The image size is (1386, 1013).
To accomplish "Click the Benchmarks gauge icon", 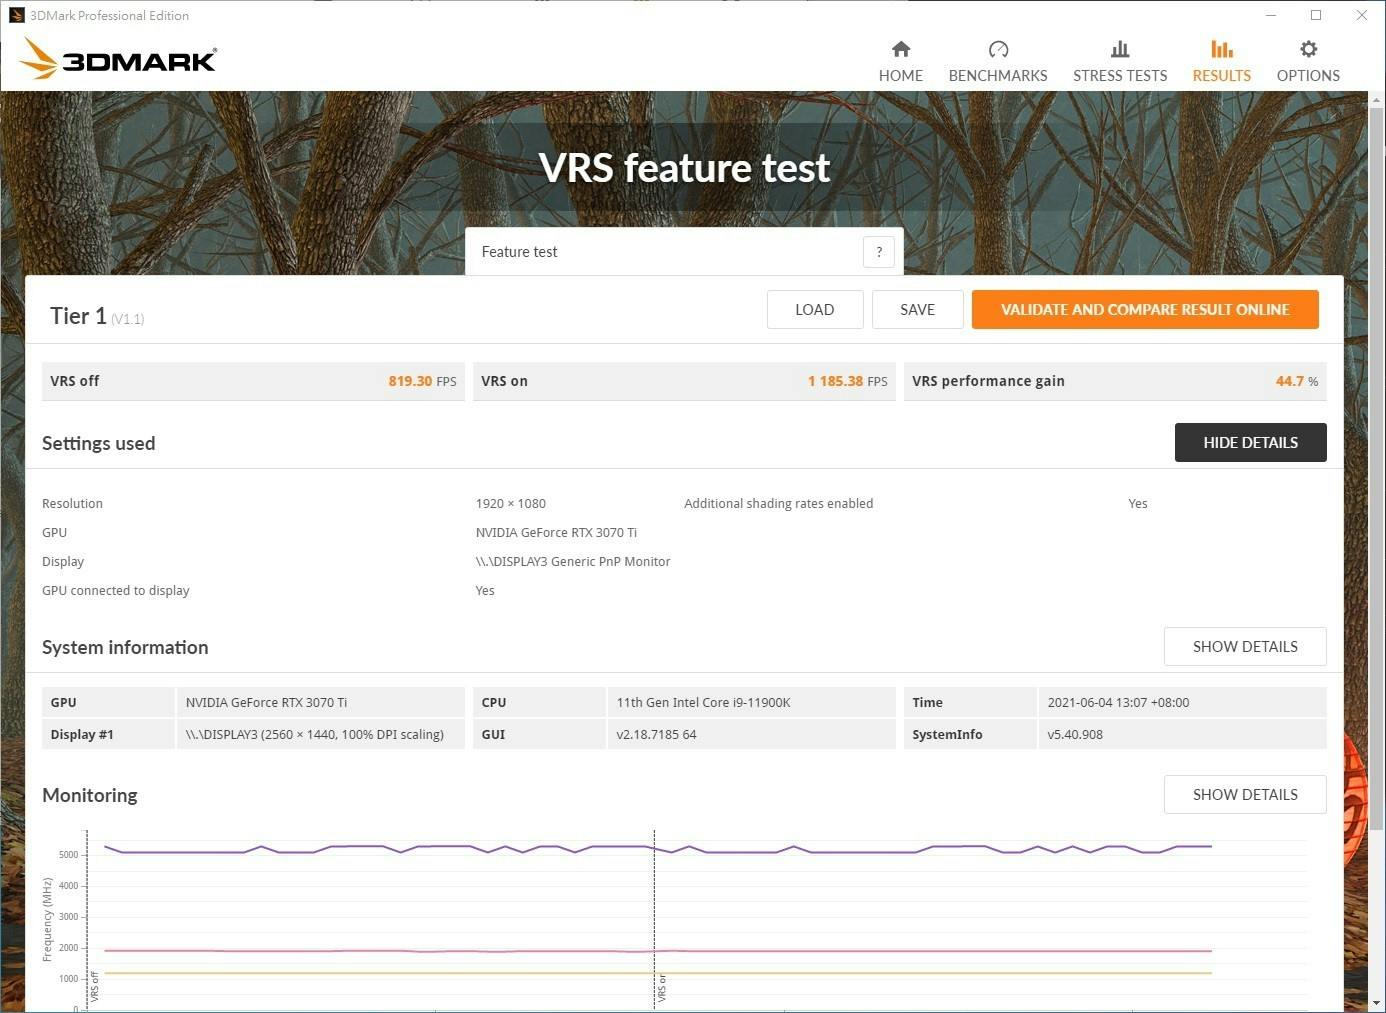I will tap(998, 49).
